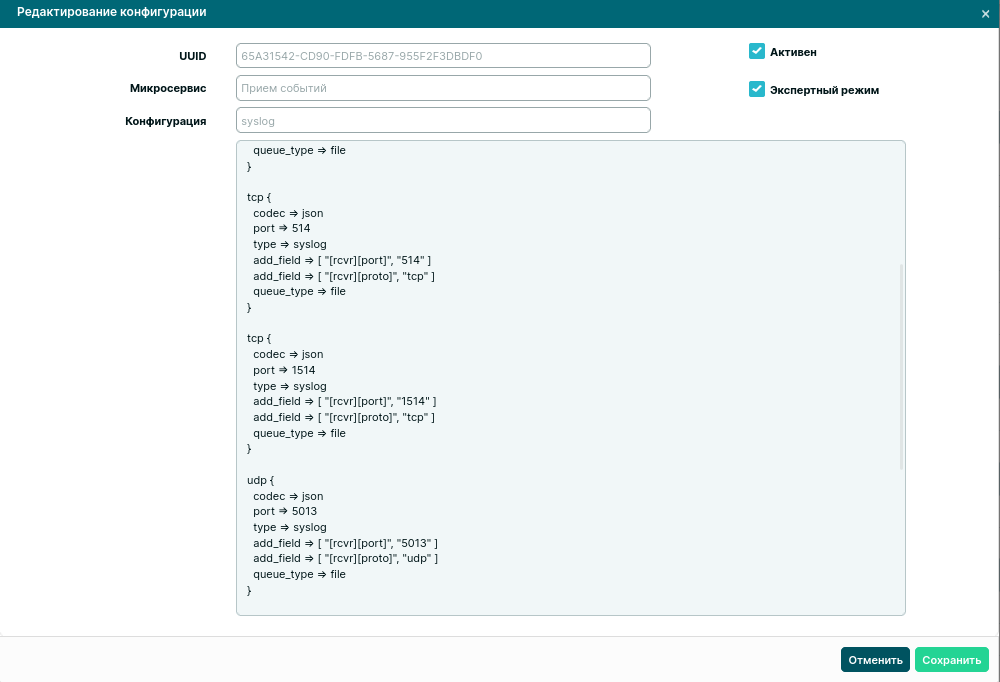Save changes with the Сохранить button
The image size is (1000, 682).
pos(951,660)
